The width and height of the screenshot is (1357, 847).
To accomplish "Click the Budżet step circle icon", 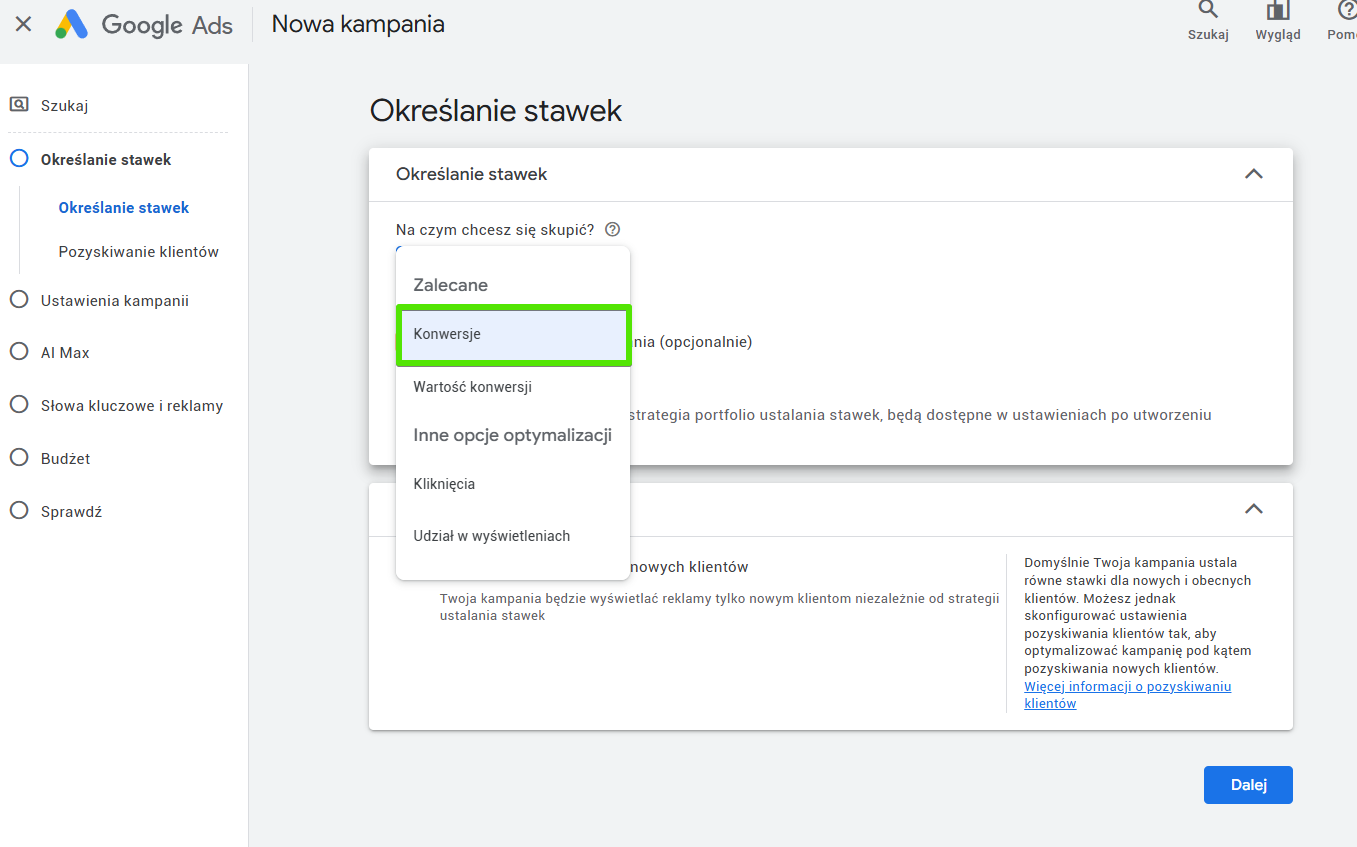I will click(19, 458).
